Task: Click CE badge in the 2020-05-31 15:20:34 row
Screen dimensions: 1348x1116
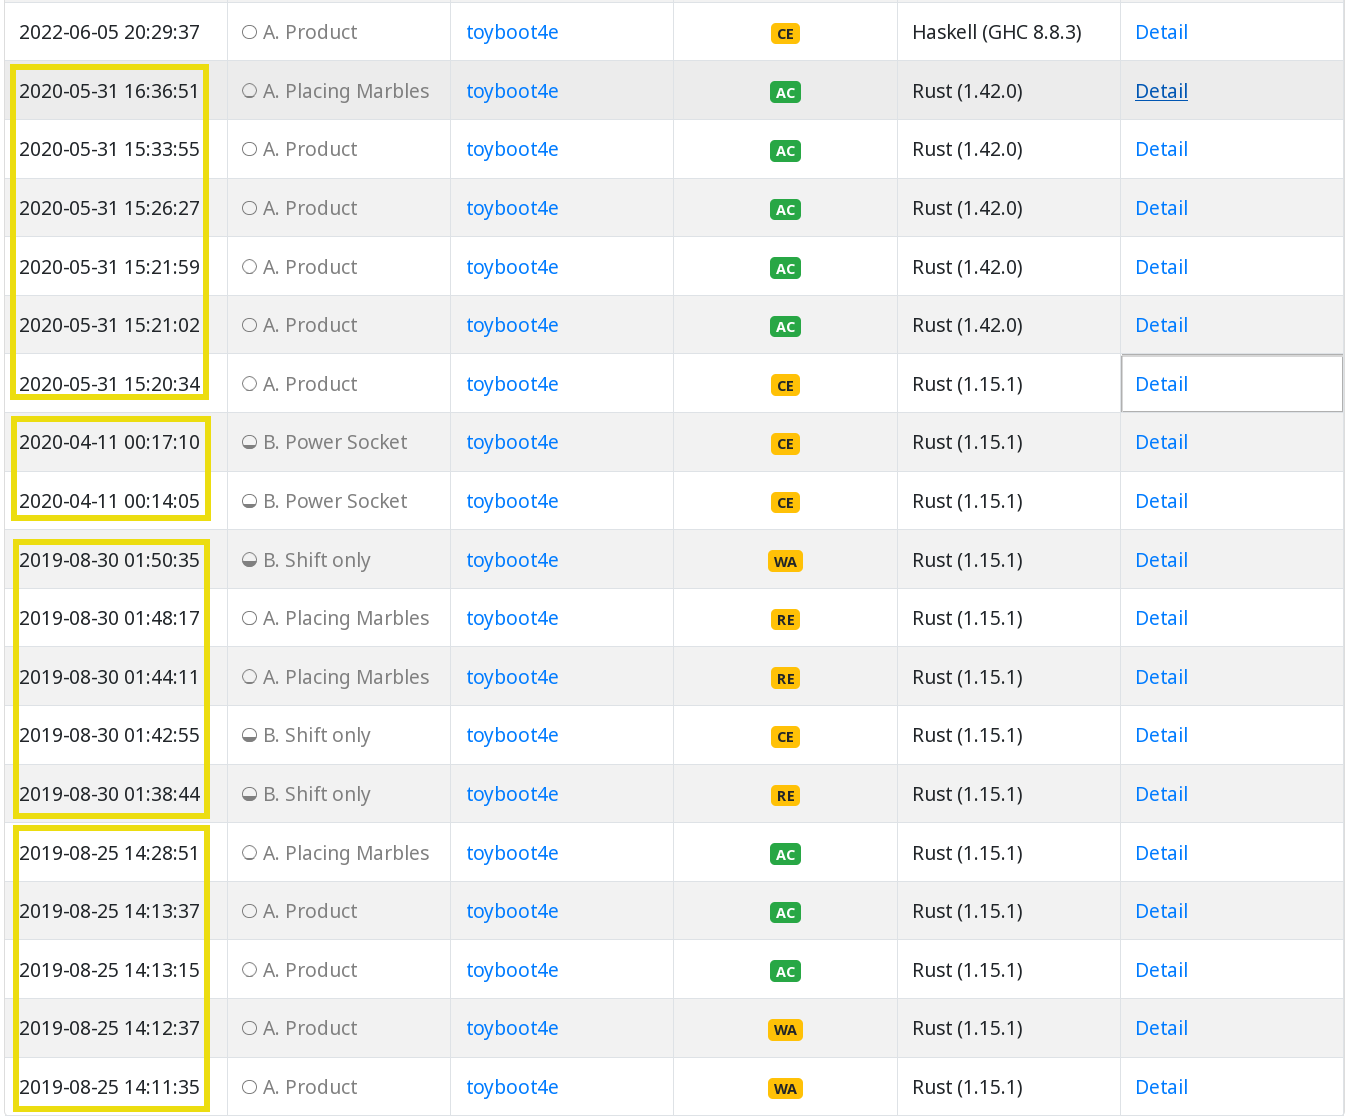Action: pyautogui.click(x=785, y=385)
